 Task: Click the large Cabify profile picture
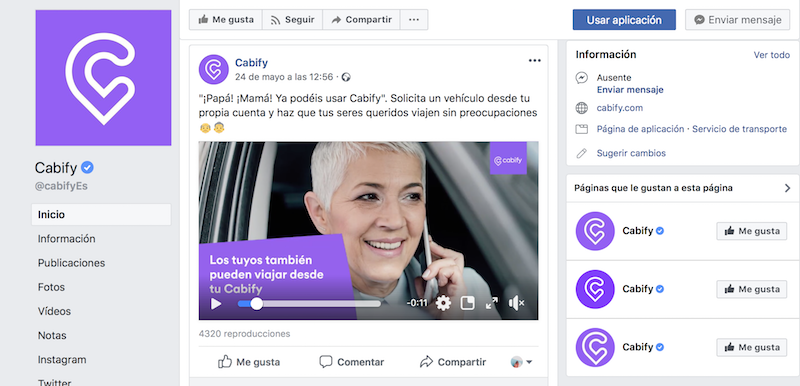(104, 78)
